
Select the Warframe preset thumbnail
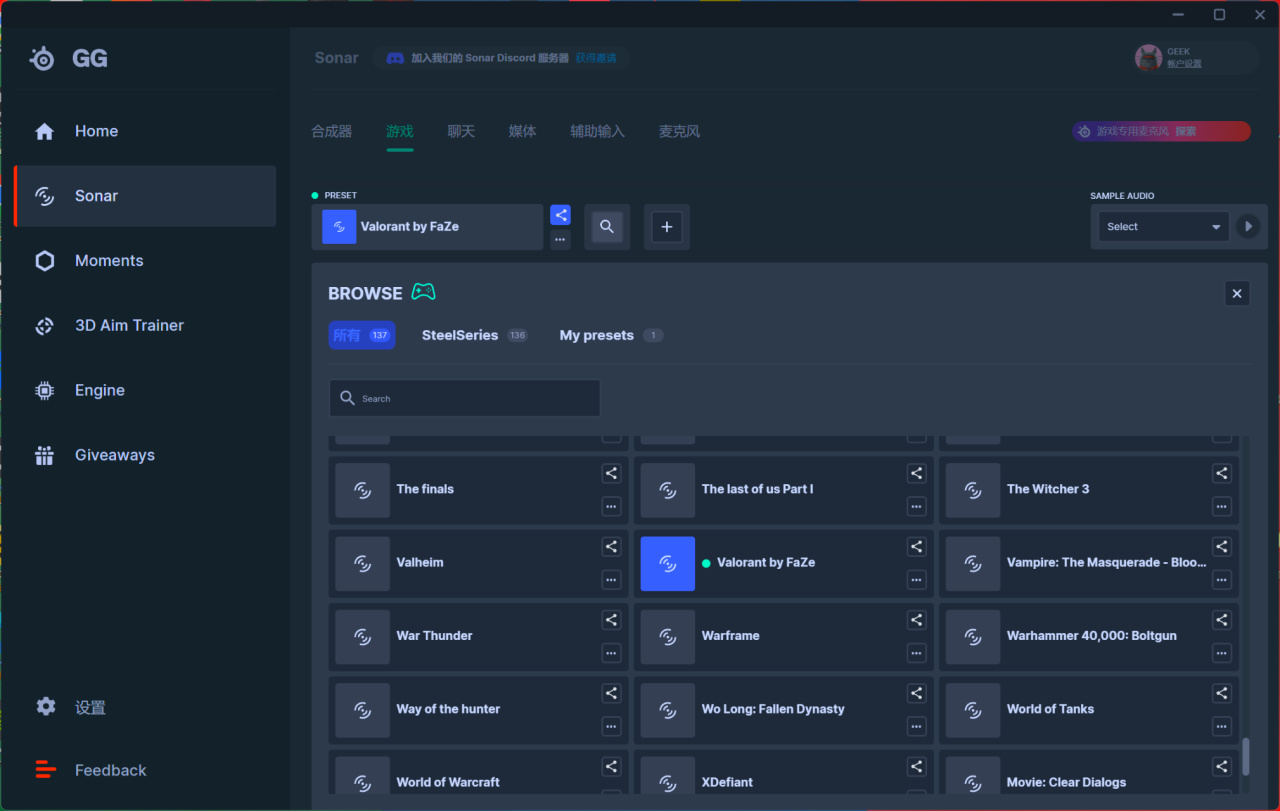point(668,637)
